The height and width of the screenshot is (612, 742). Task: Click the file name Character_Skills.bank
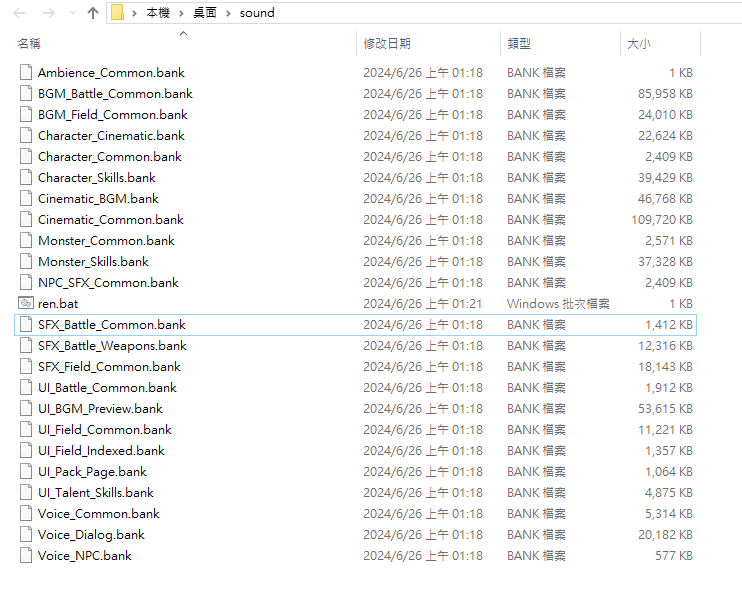(x=97, y=177)
